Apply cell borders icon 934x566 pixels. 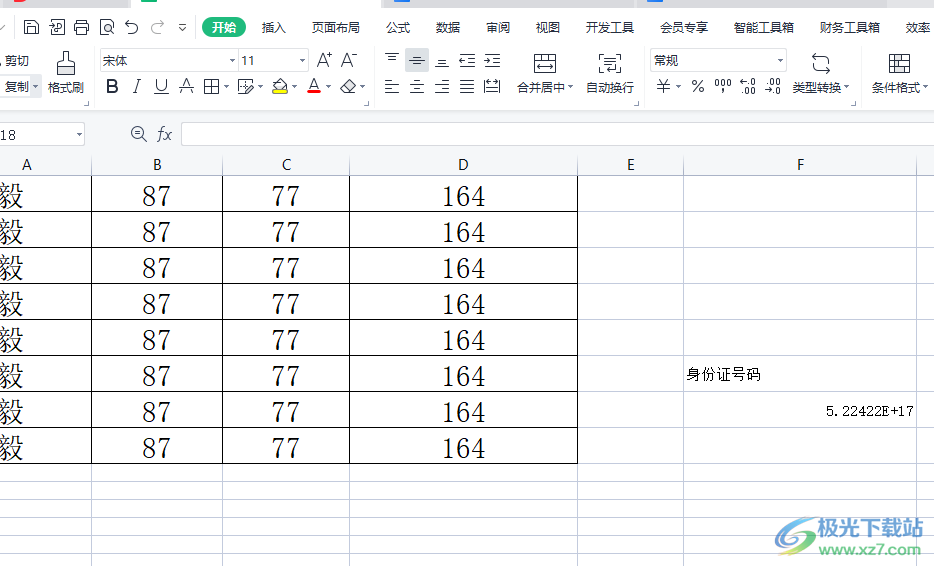[211, 87]
